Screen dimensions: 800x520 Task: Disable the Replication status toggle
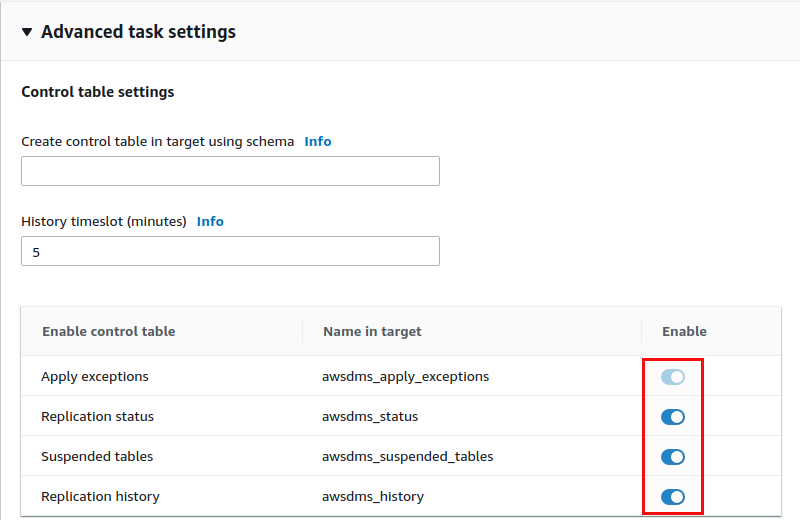tap(672, 417)
